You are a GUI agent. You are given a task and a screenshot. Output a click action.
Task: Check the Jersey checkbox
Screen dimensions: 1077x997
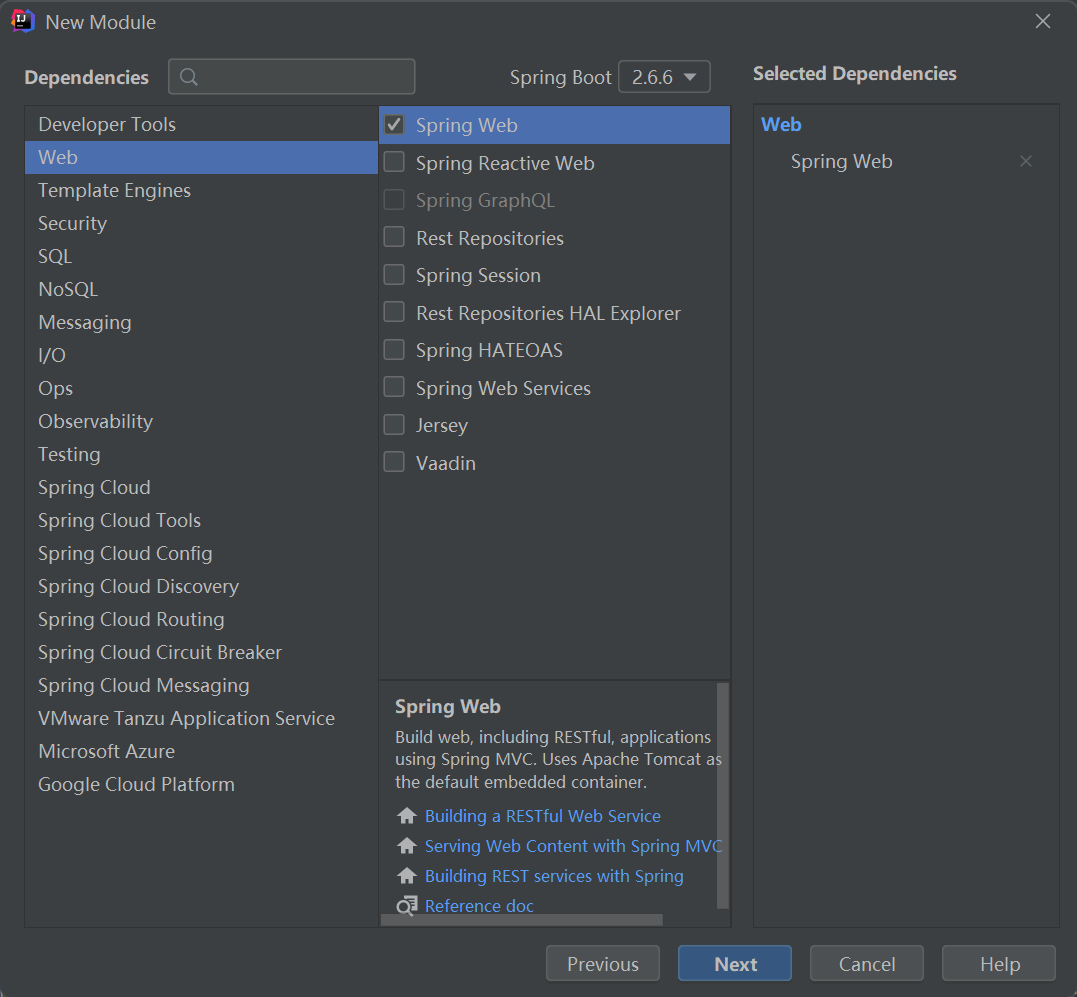pos(394,425)
